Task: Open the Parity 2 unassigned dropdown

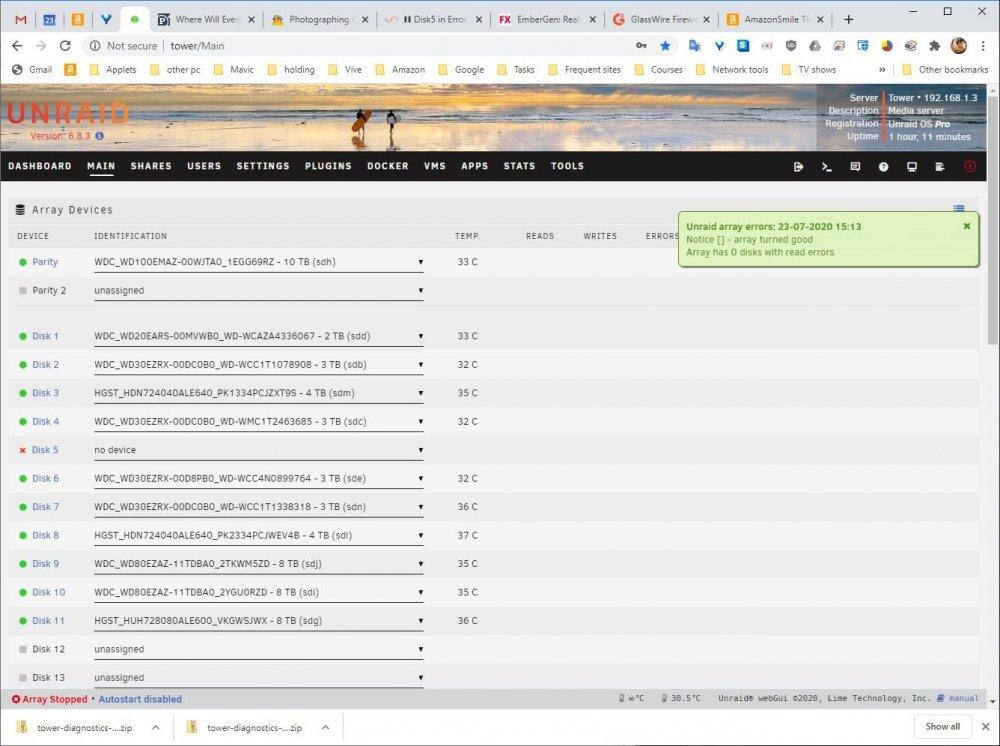Action: pyautogui.click(x=258, y=291)
